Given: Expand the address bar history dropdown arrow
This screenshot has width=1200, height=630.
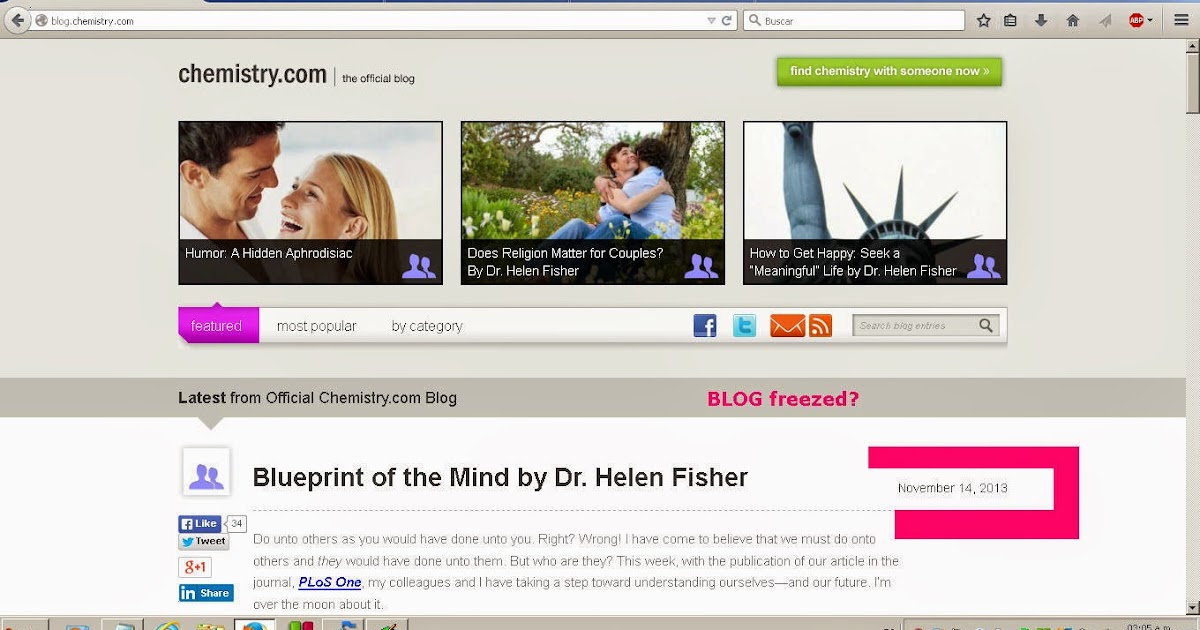Looking at the screenshot, I should tap(711, 20).
